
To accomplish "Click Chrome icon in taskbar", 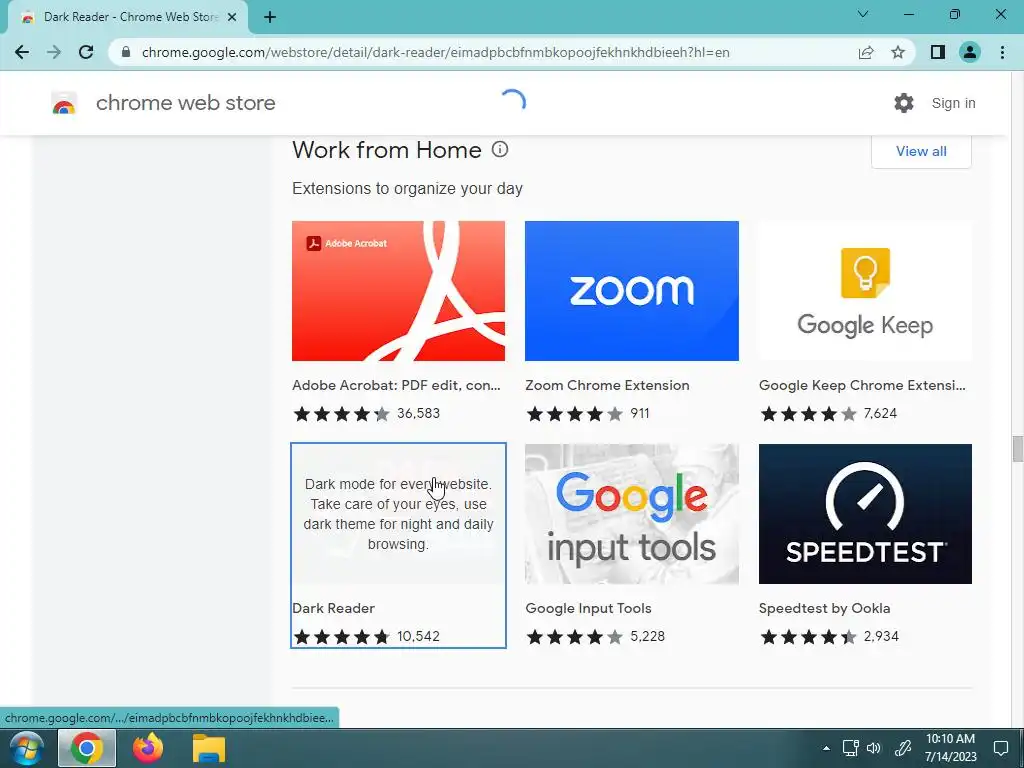I will click(87, 748).
